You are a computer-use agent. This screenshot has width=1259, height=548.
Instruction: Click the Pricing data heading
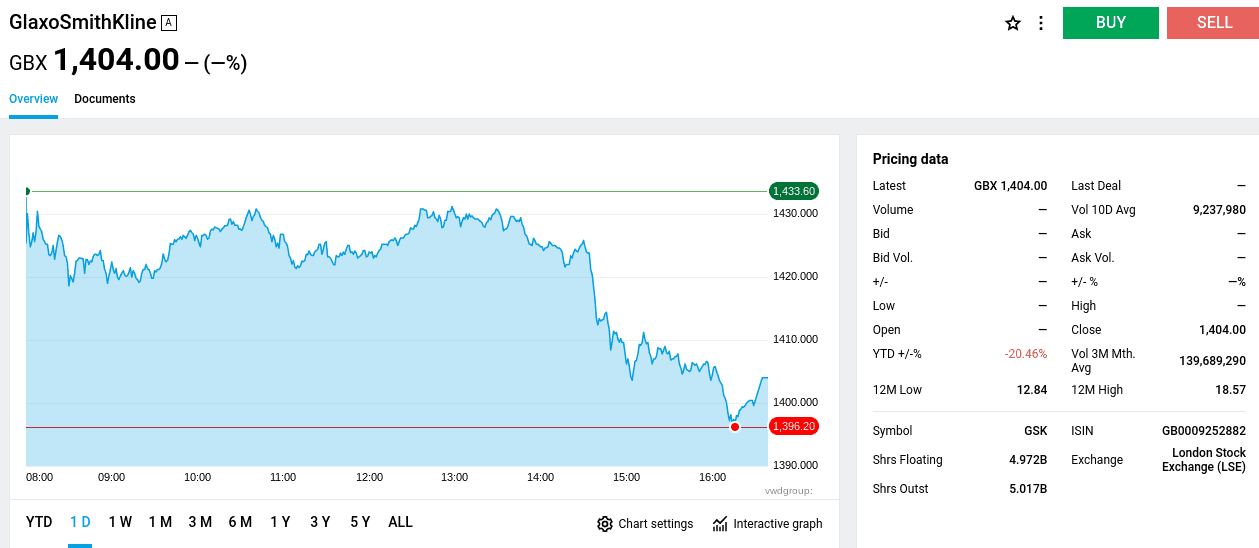coord(910,159)
